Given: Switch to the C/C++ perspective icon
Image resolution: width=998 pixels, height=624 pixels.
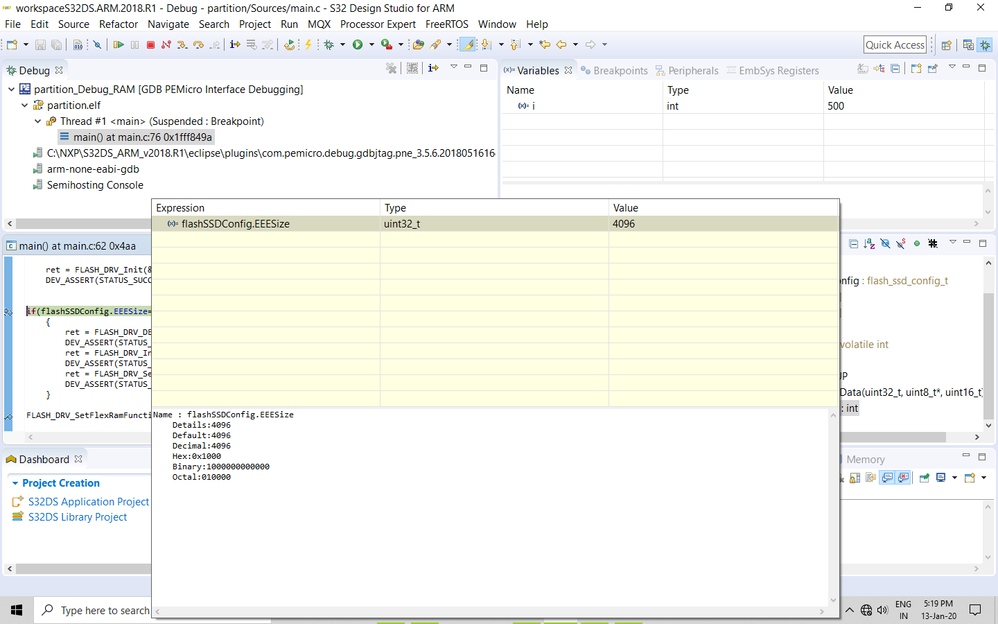Looking at the screenshot, I should tap(968, 45).
